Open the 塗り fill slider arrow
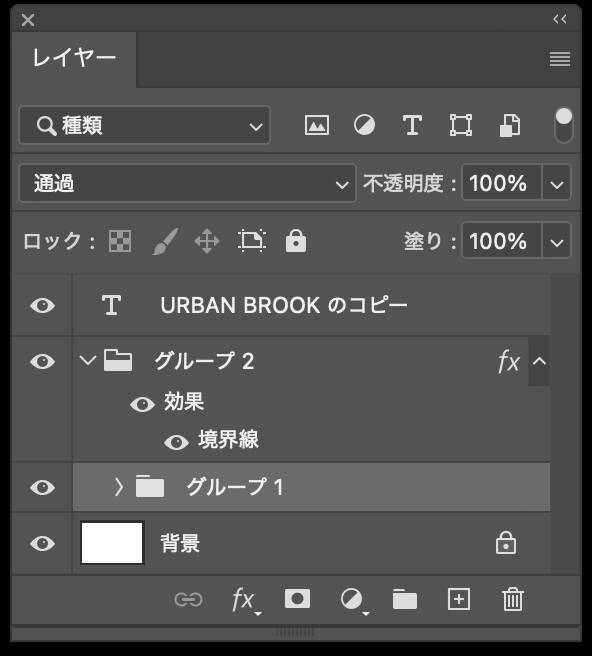Screen dimensions: 592x656 tap(557, 241)
